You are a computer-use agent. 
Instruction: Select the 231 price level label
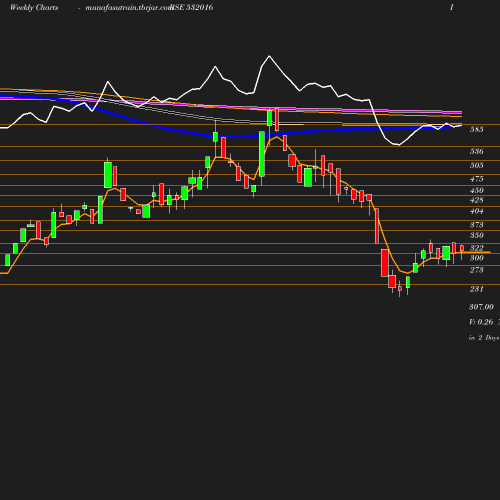click(x=477, y=289)
